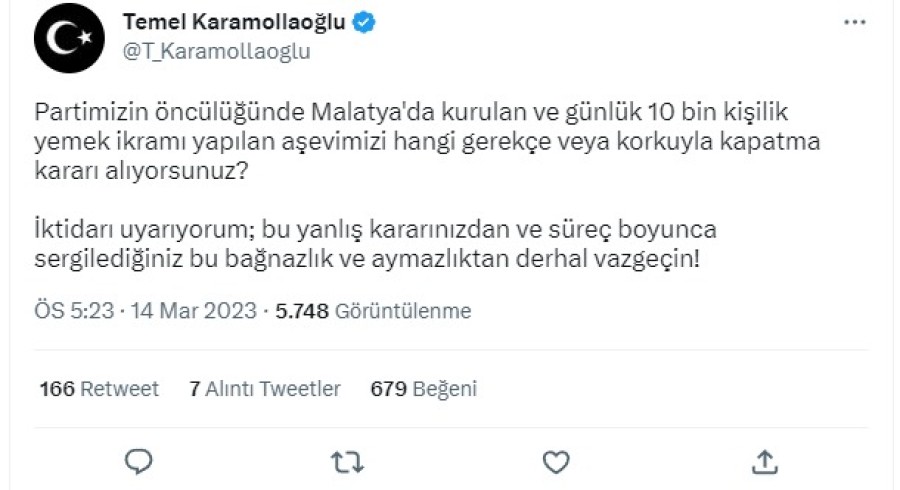
Task: Click the retweet arrows icon
Action: point(347,460)
